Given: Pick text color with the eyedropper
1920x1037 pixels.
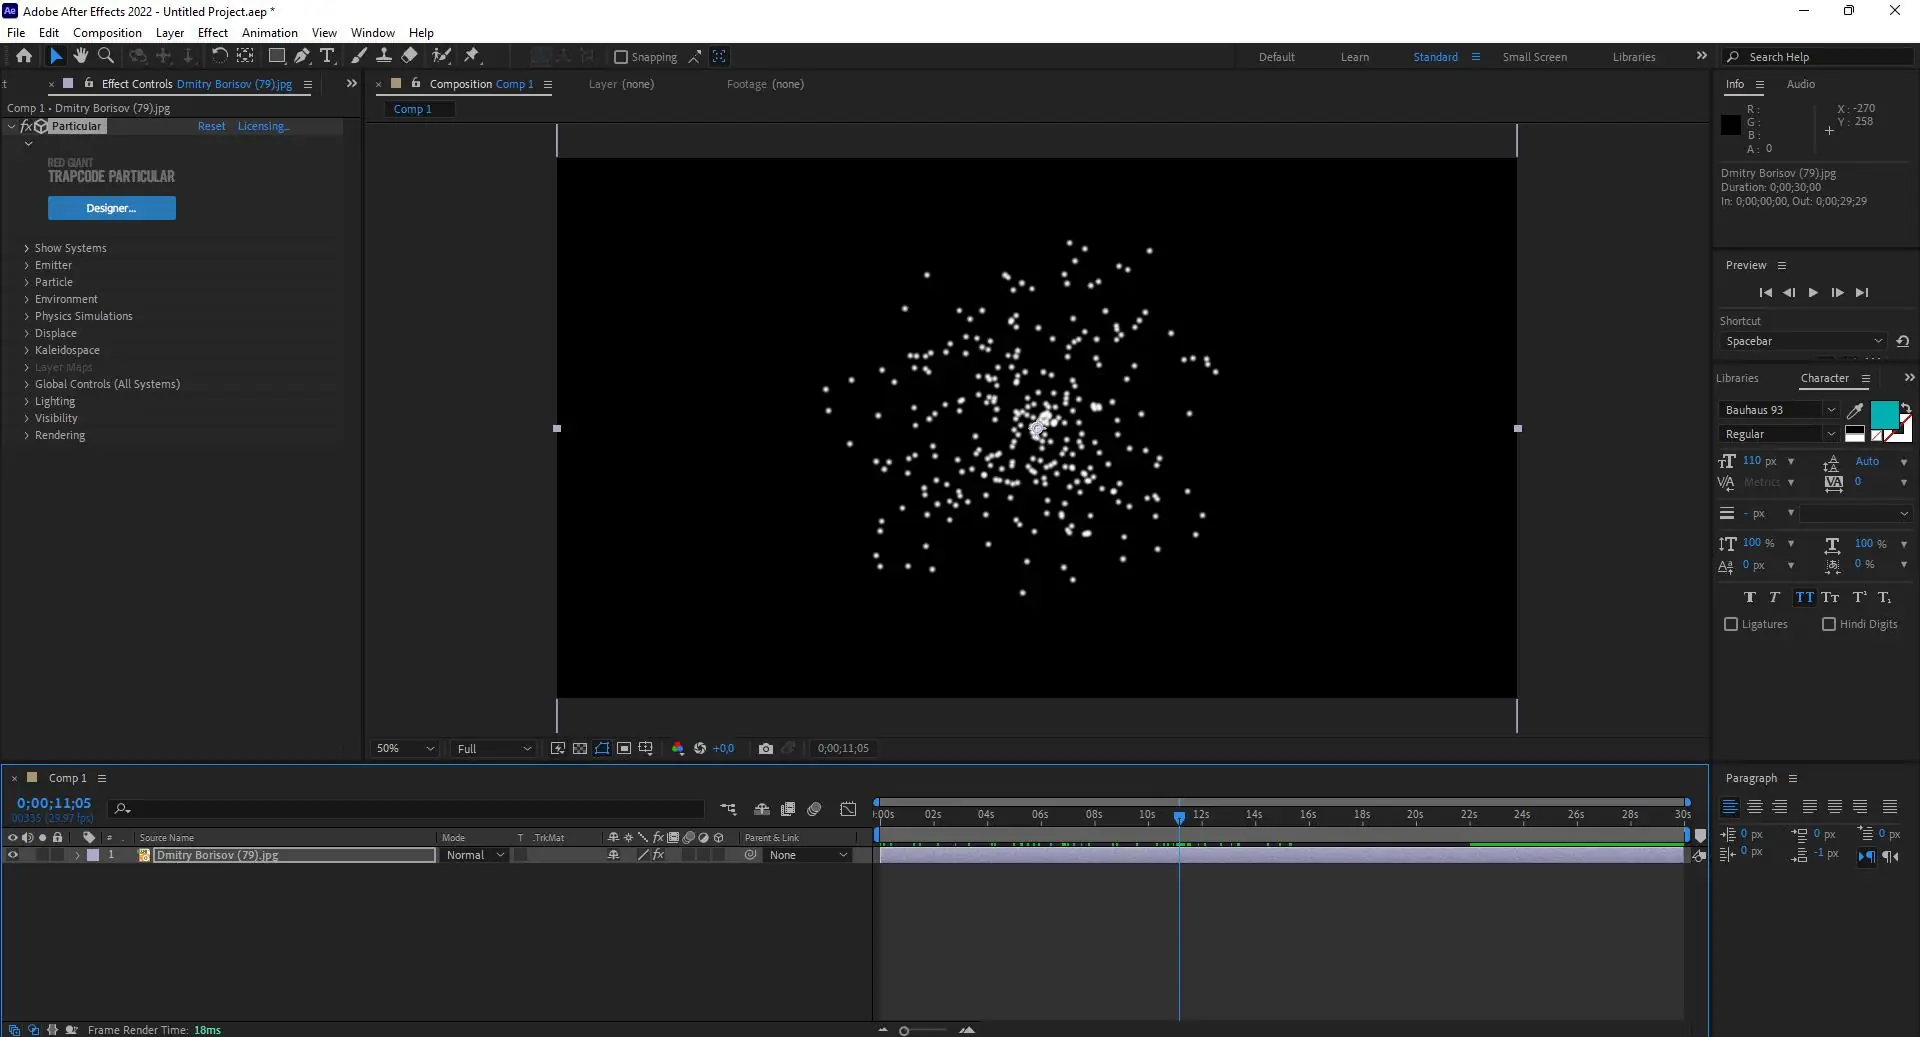Looking at the screenshot, I should (1855, 410).
